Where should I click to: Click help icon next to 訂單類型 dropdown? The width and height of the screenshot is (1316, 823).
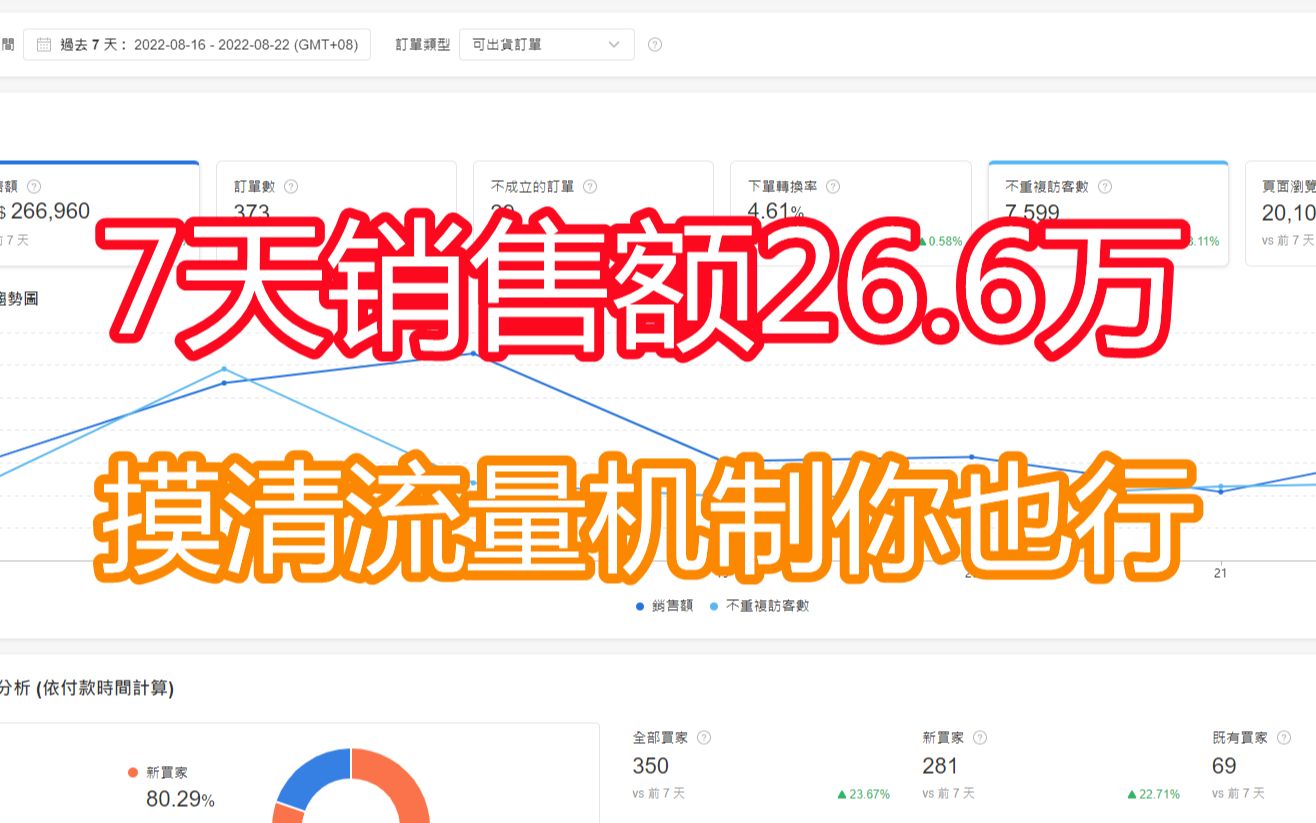pyautogui.click(x=655, y=45)
